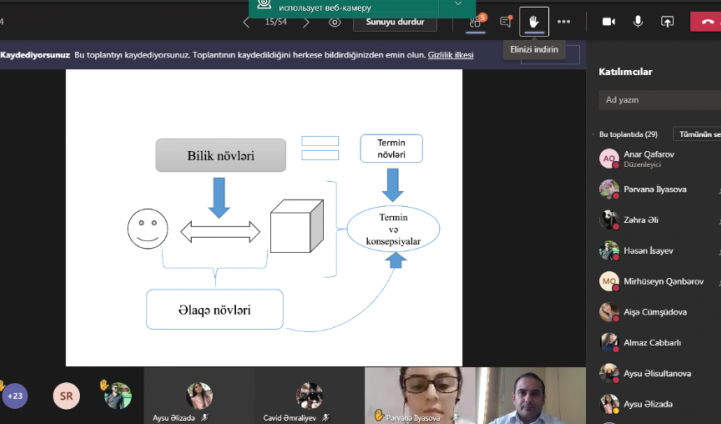The height and width of the screenshot is (424, 721).
Task: Click the man's webcam video tile
Action: click(531, 395)
